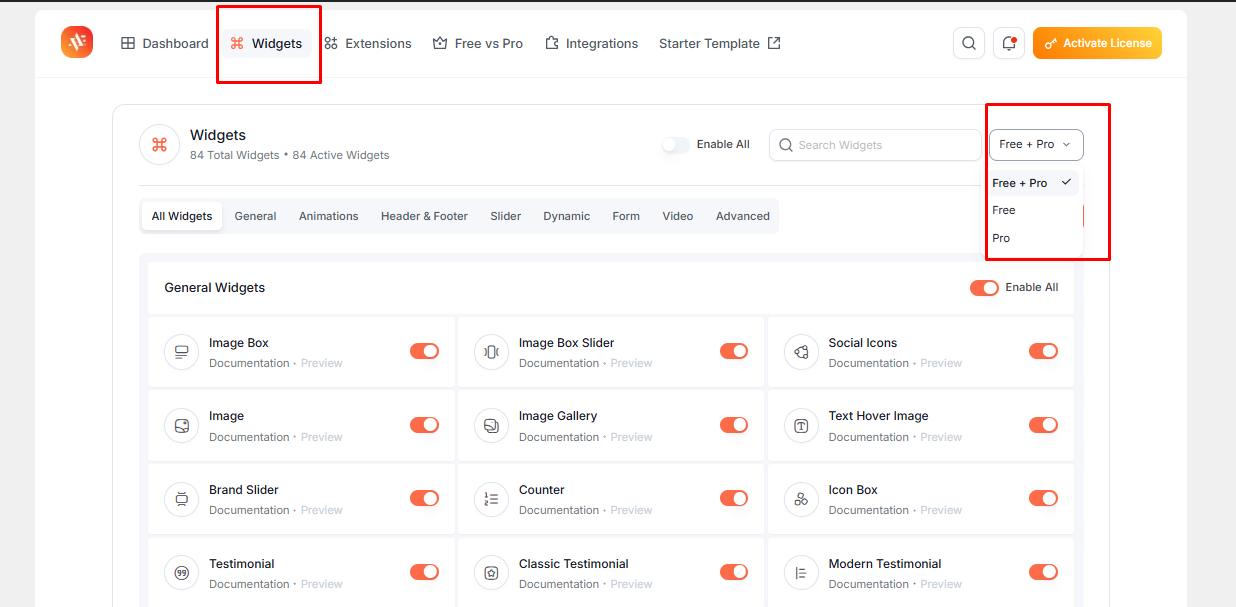Click the orange app logo icon

(x=77, y=42)
